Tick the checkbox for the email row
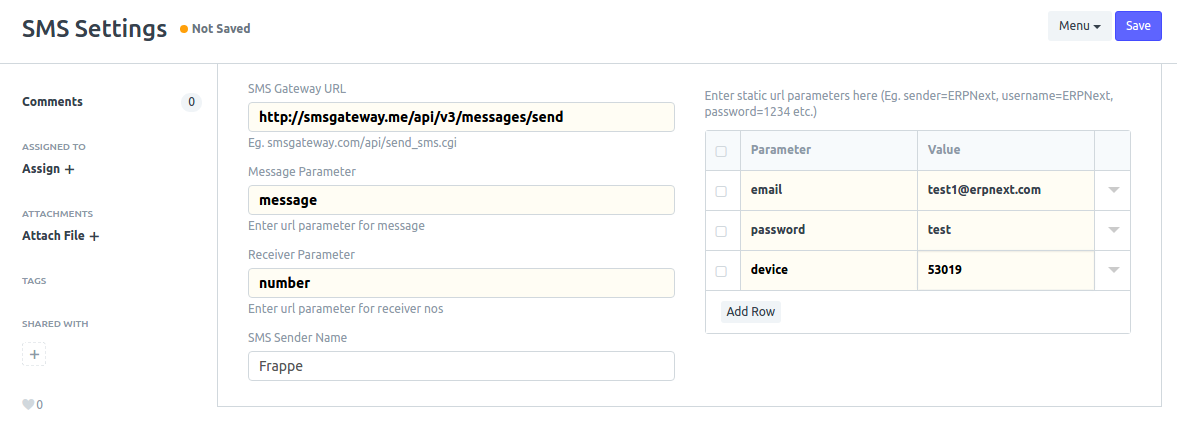 721,190
